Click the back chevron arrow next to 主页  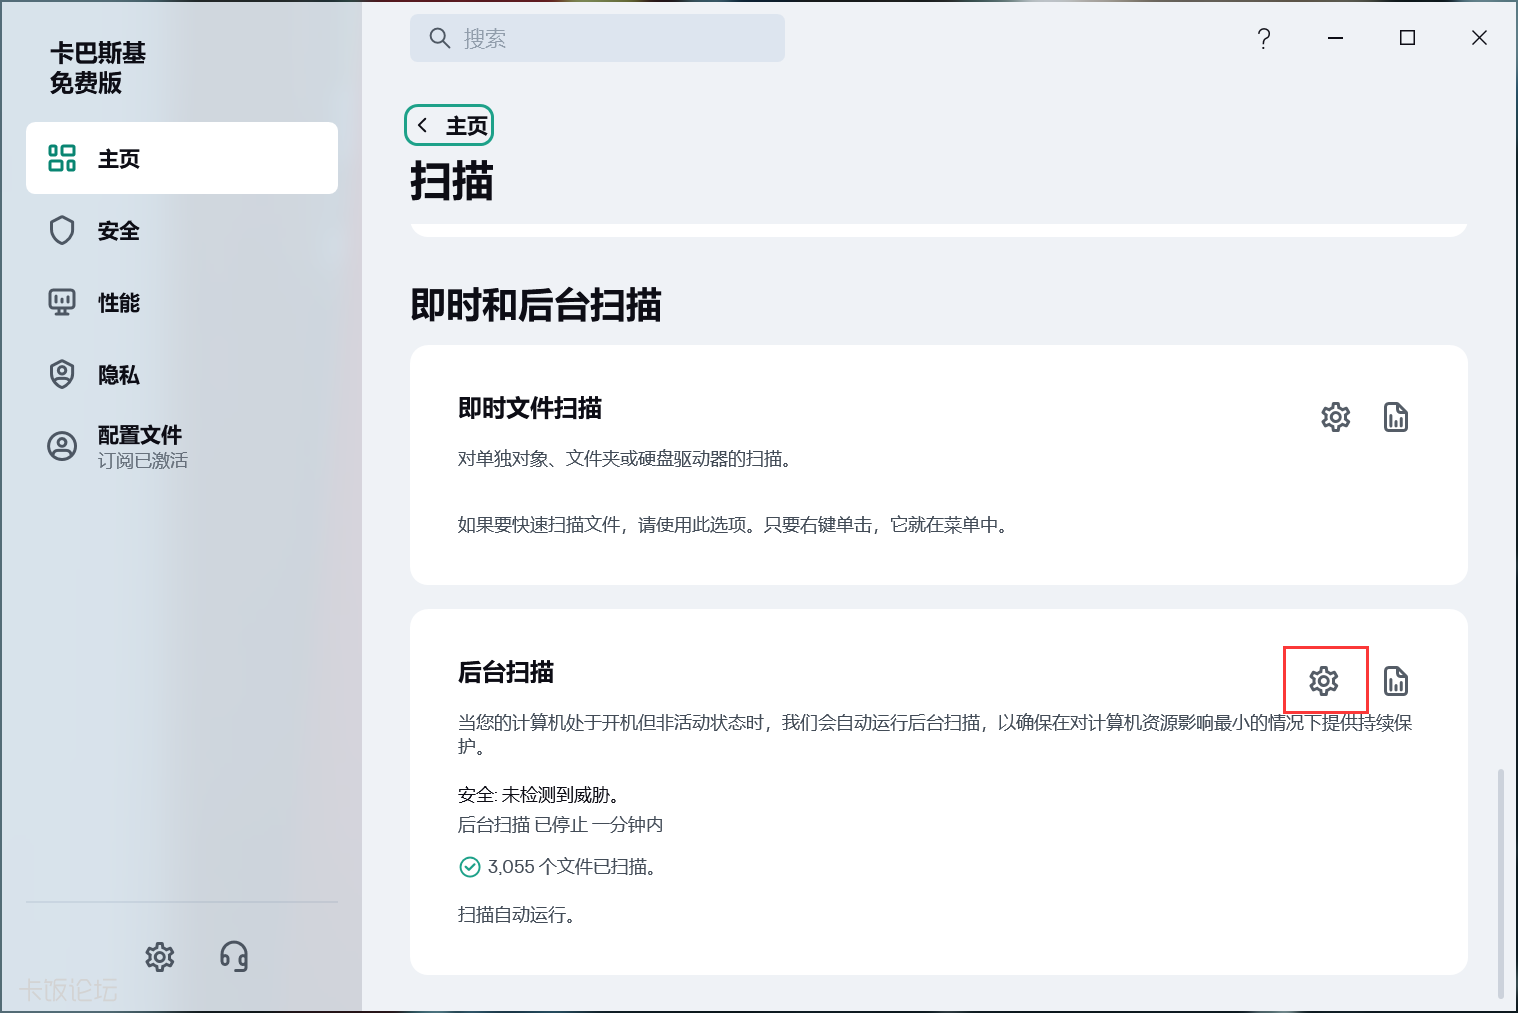click(x=423, y=125)
